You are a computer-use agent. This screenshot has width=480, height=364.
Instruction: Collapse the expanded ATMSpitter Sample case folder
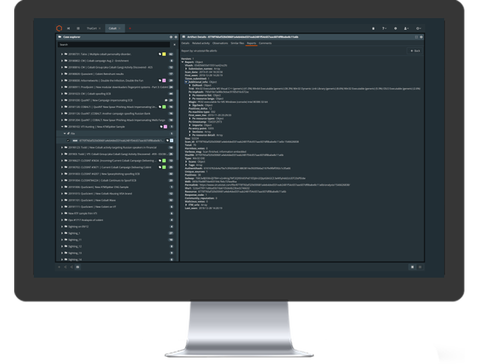[x=62, y=127]
